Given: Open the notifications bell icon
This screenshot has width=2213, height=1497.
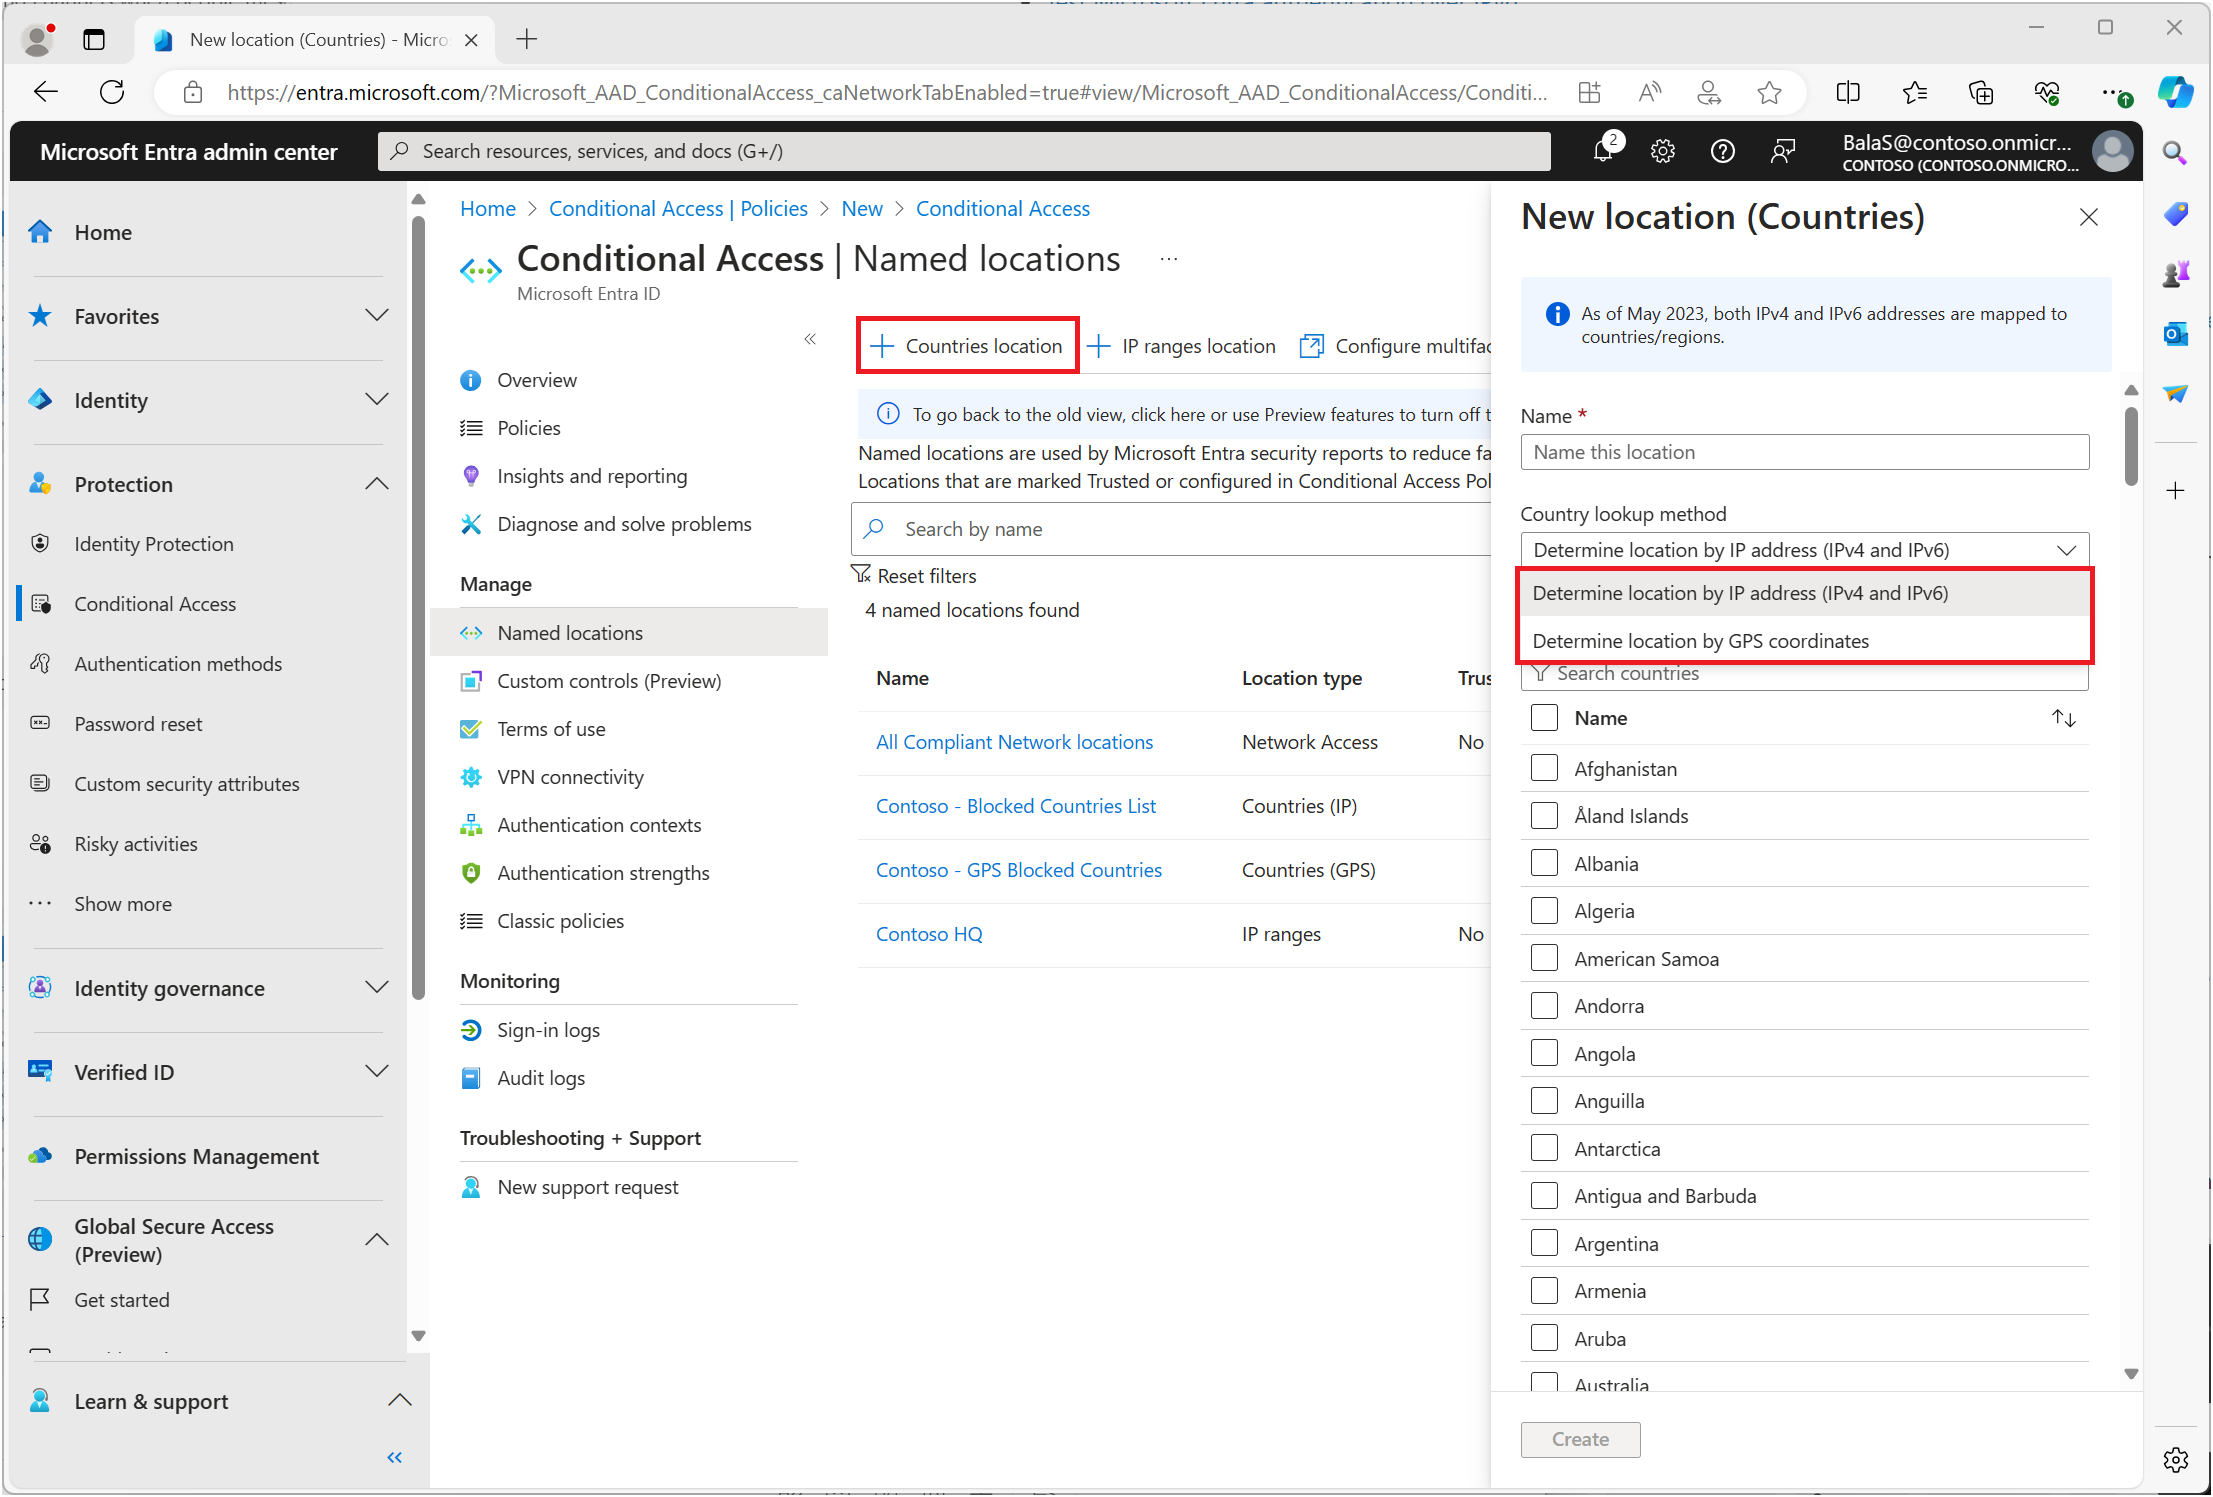Looking at the screenshot, I should point(1603,151).
